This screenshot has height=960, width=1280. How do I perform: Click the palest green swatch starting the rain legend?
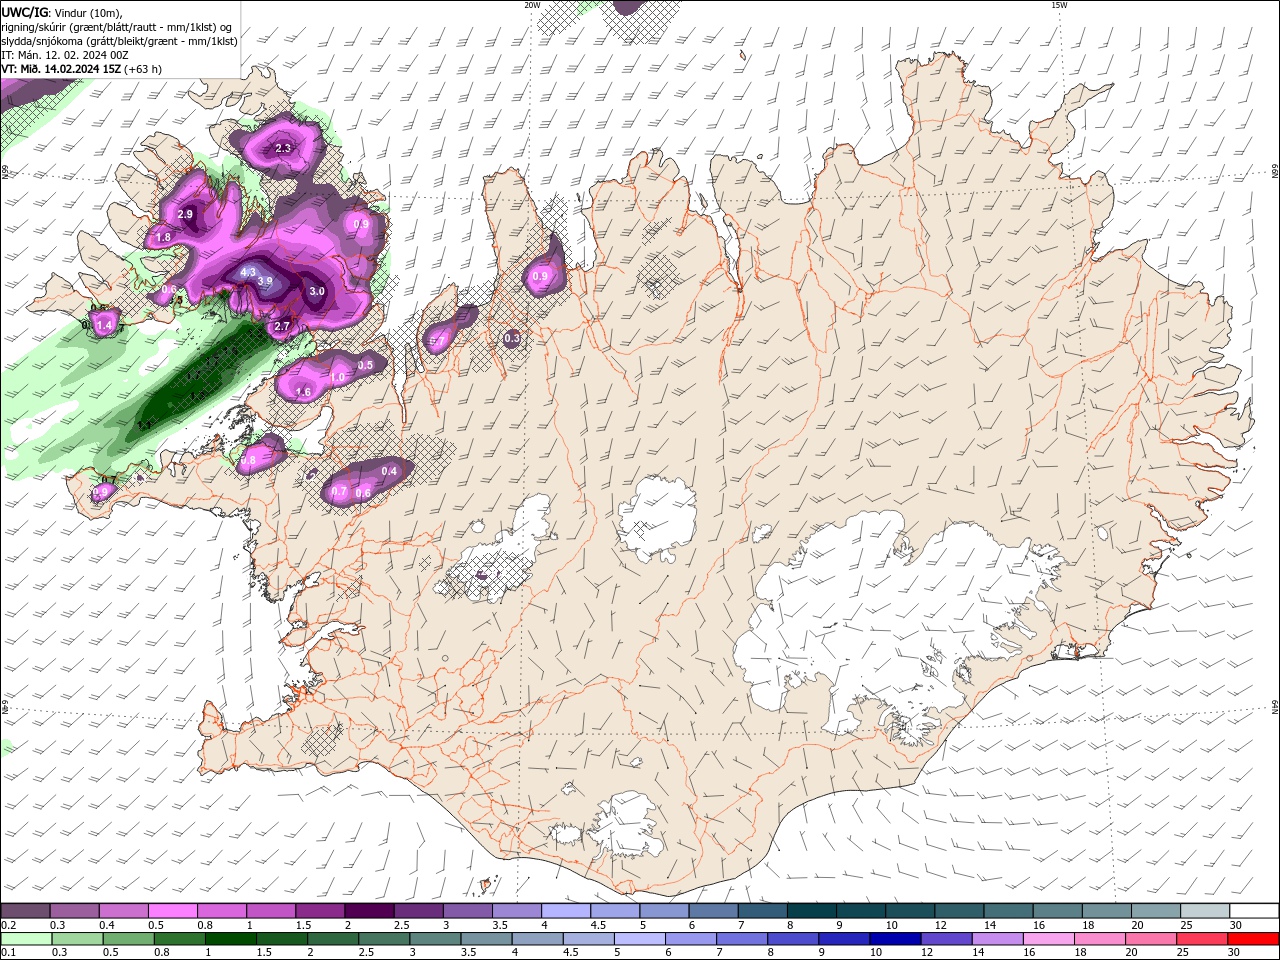(25, 939)
